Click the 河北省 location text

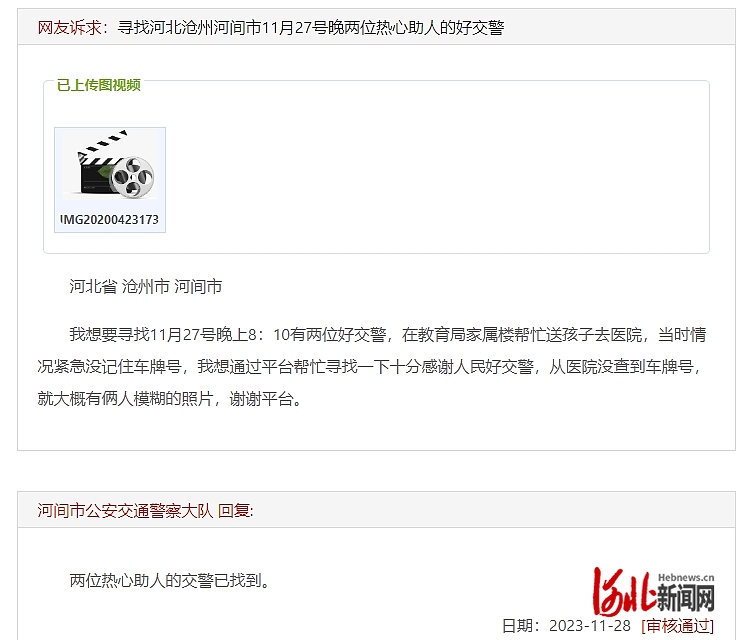click(93, 286)
